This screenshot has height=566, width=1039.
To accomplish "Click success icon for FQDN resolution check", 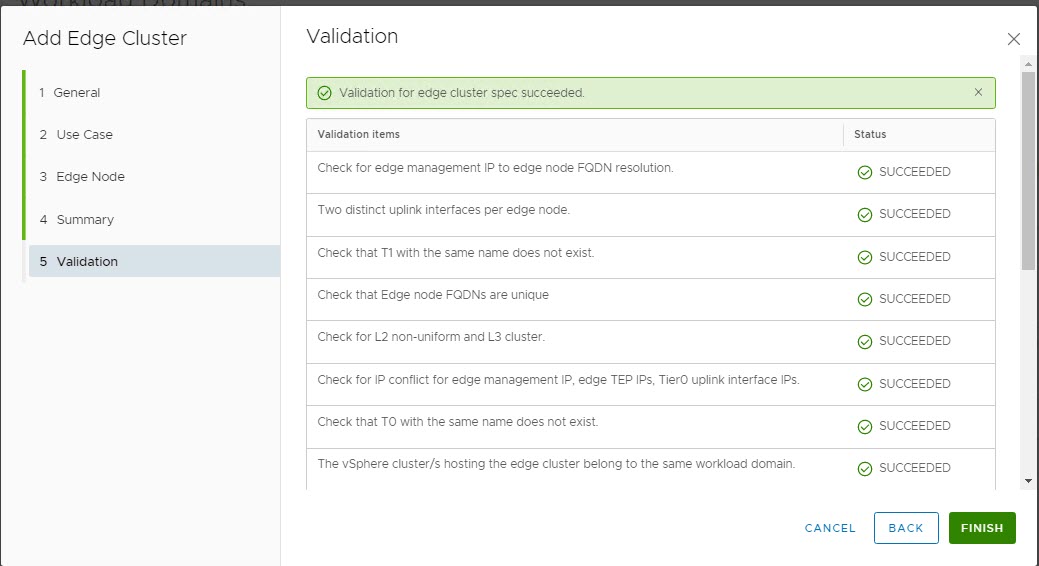I will tap(865, 172).
